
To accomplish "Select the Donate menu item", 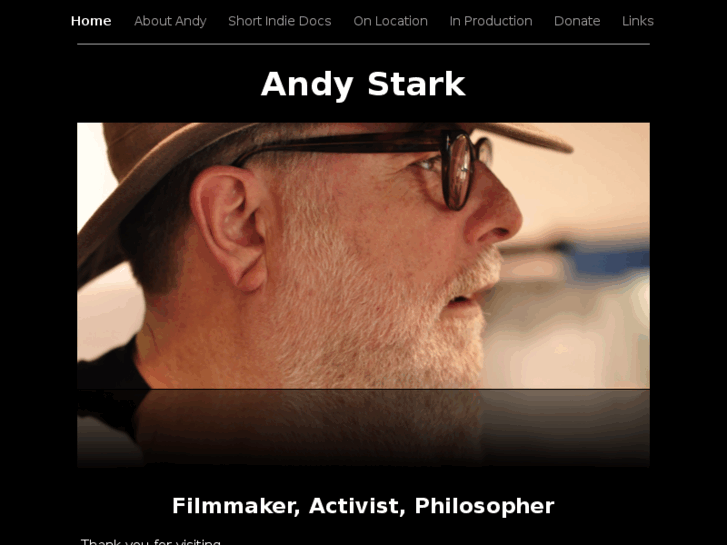I will tap(577, 21).
